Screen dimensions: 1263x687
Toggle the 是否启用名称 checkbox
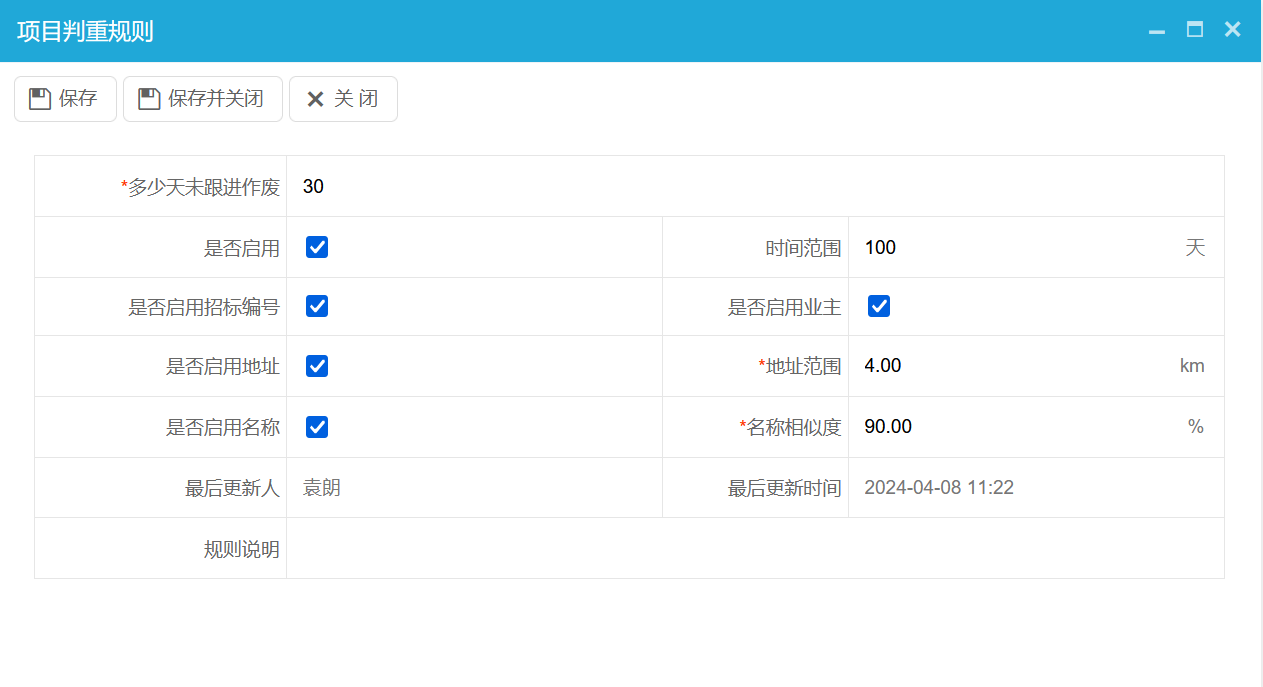[316, 426]
